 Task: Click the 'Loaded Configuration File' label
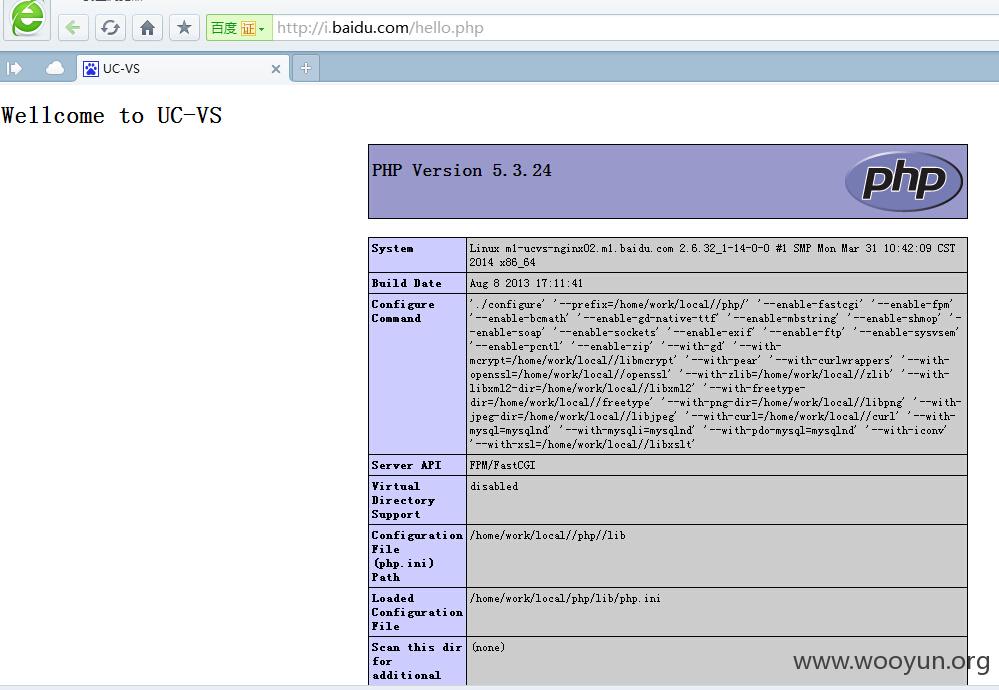click(x=417, y=612)
